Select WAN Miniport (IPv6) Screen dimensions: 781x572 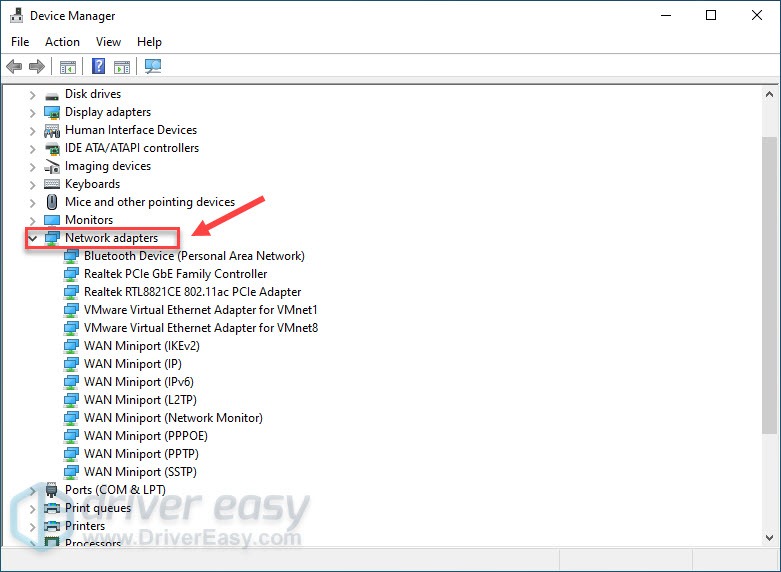point(138,382)
